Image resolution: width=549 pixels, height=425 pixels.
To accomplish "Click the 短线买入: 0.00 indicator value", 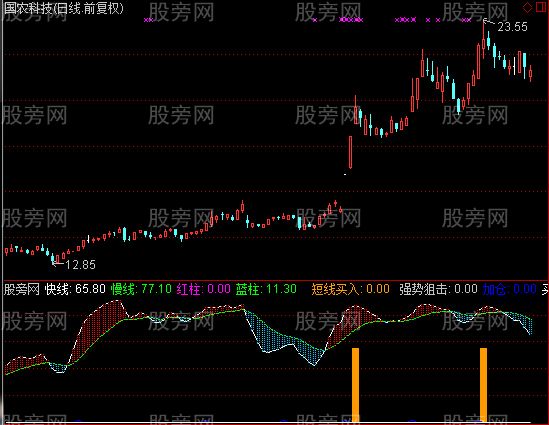I will (x=350, y=289).
